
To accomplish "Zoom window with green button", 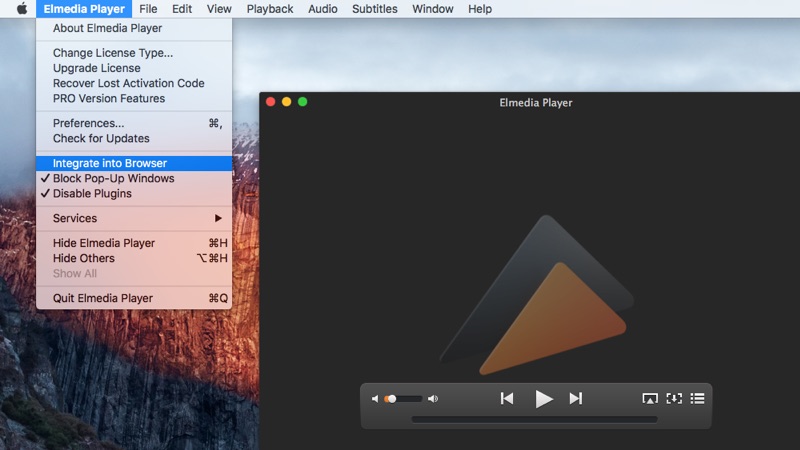I will tap(303, 102).
